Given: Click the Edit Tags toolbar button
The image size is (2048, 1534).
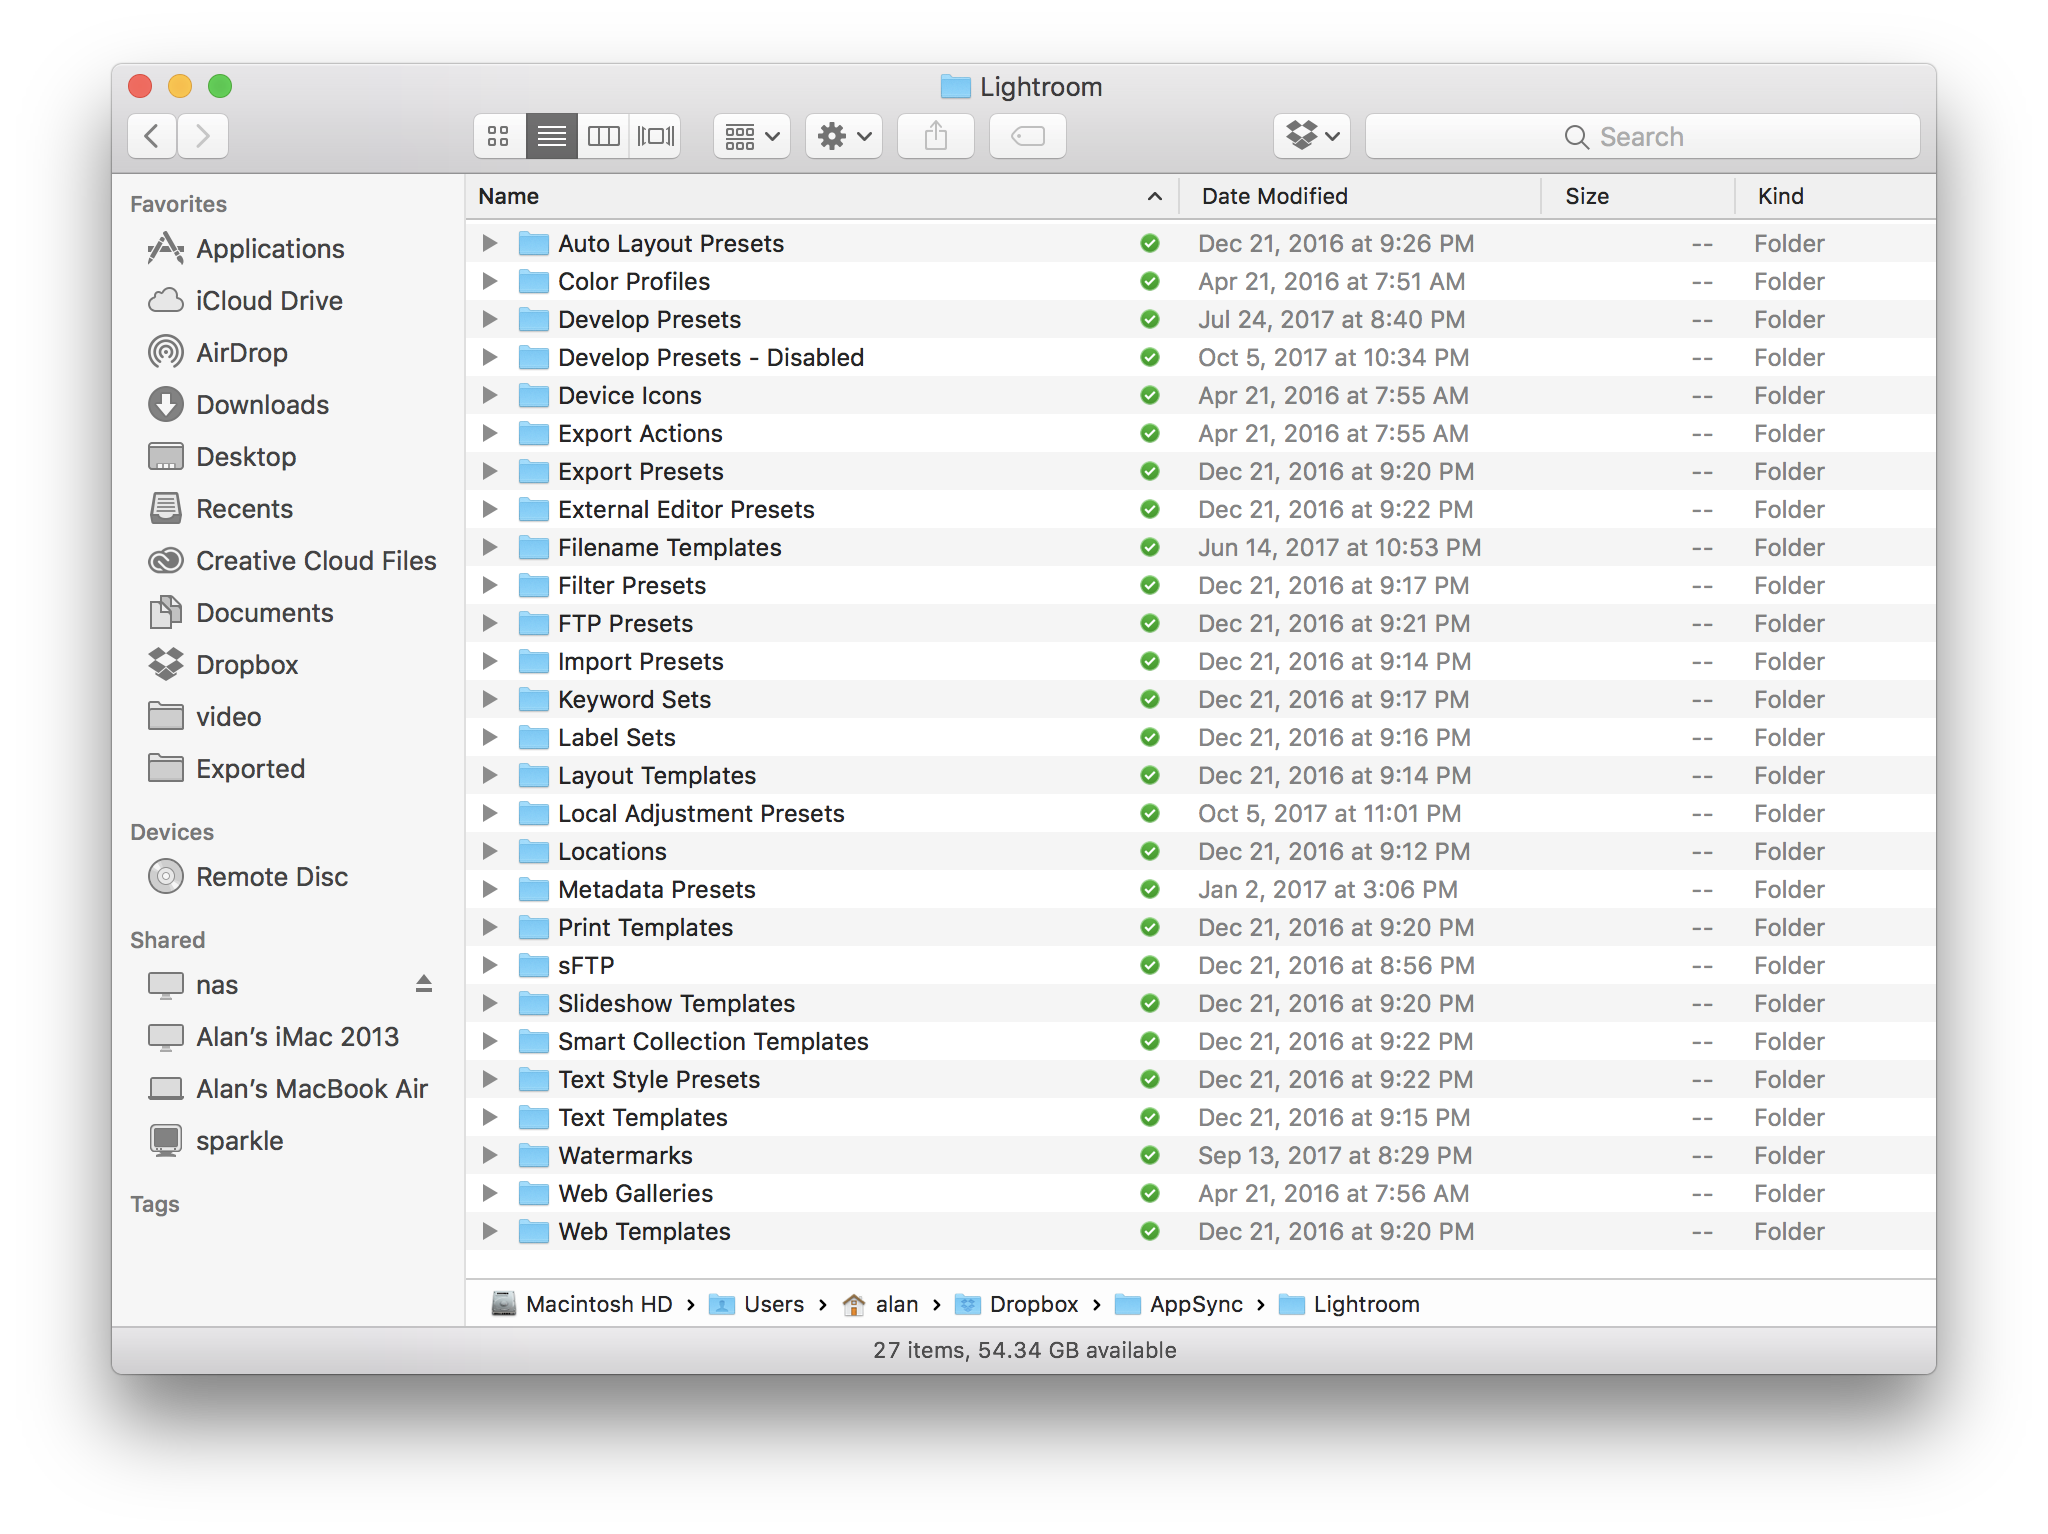Looking at the screenshot, I should 1028,136.
